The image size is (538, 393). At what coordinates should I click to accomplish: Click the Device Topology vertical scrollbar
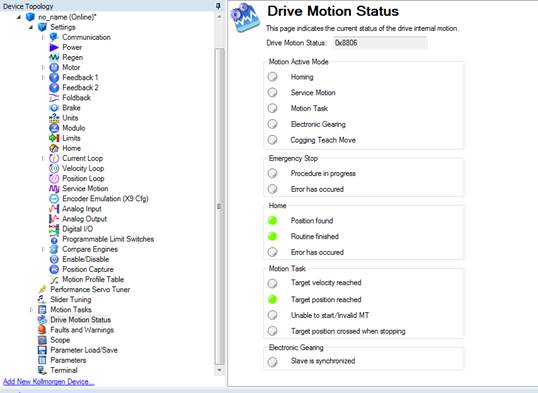click(x=220, y=206)
